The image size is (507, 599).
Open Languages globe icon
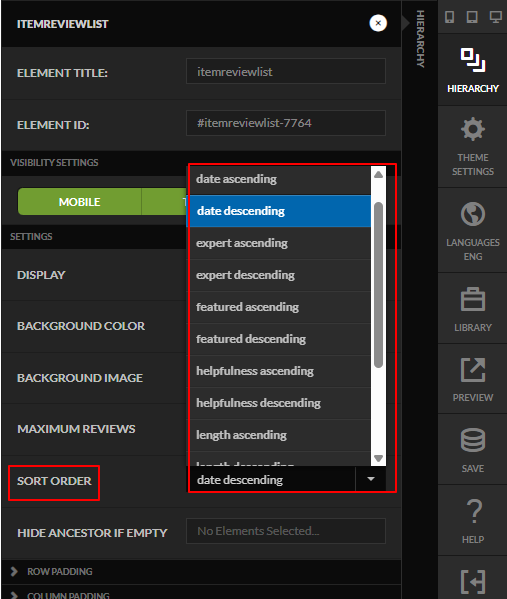coord(473,214)
